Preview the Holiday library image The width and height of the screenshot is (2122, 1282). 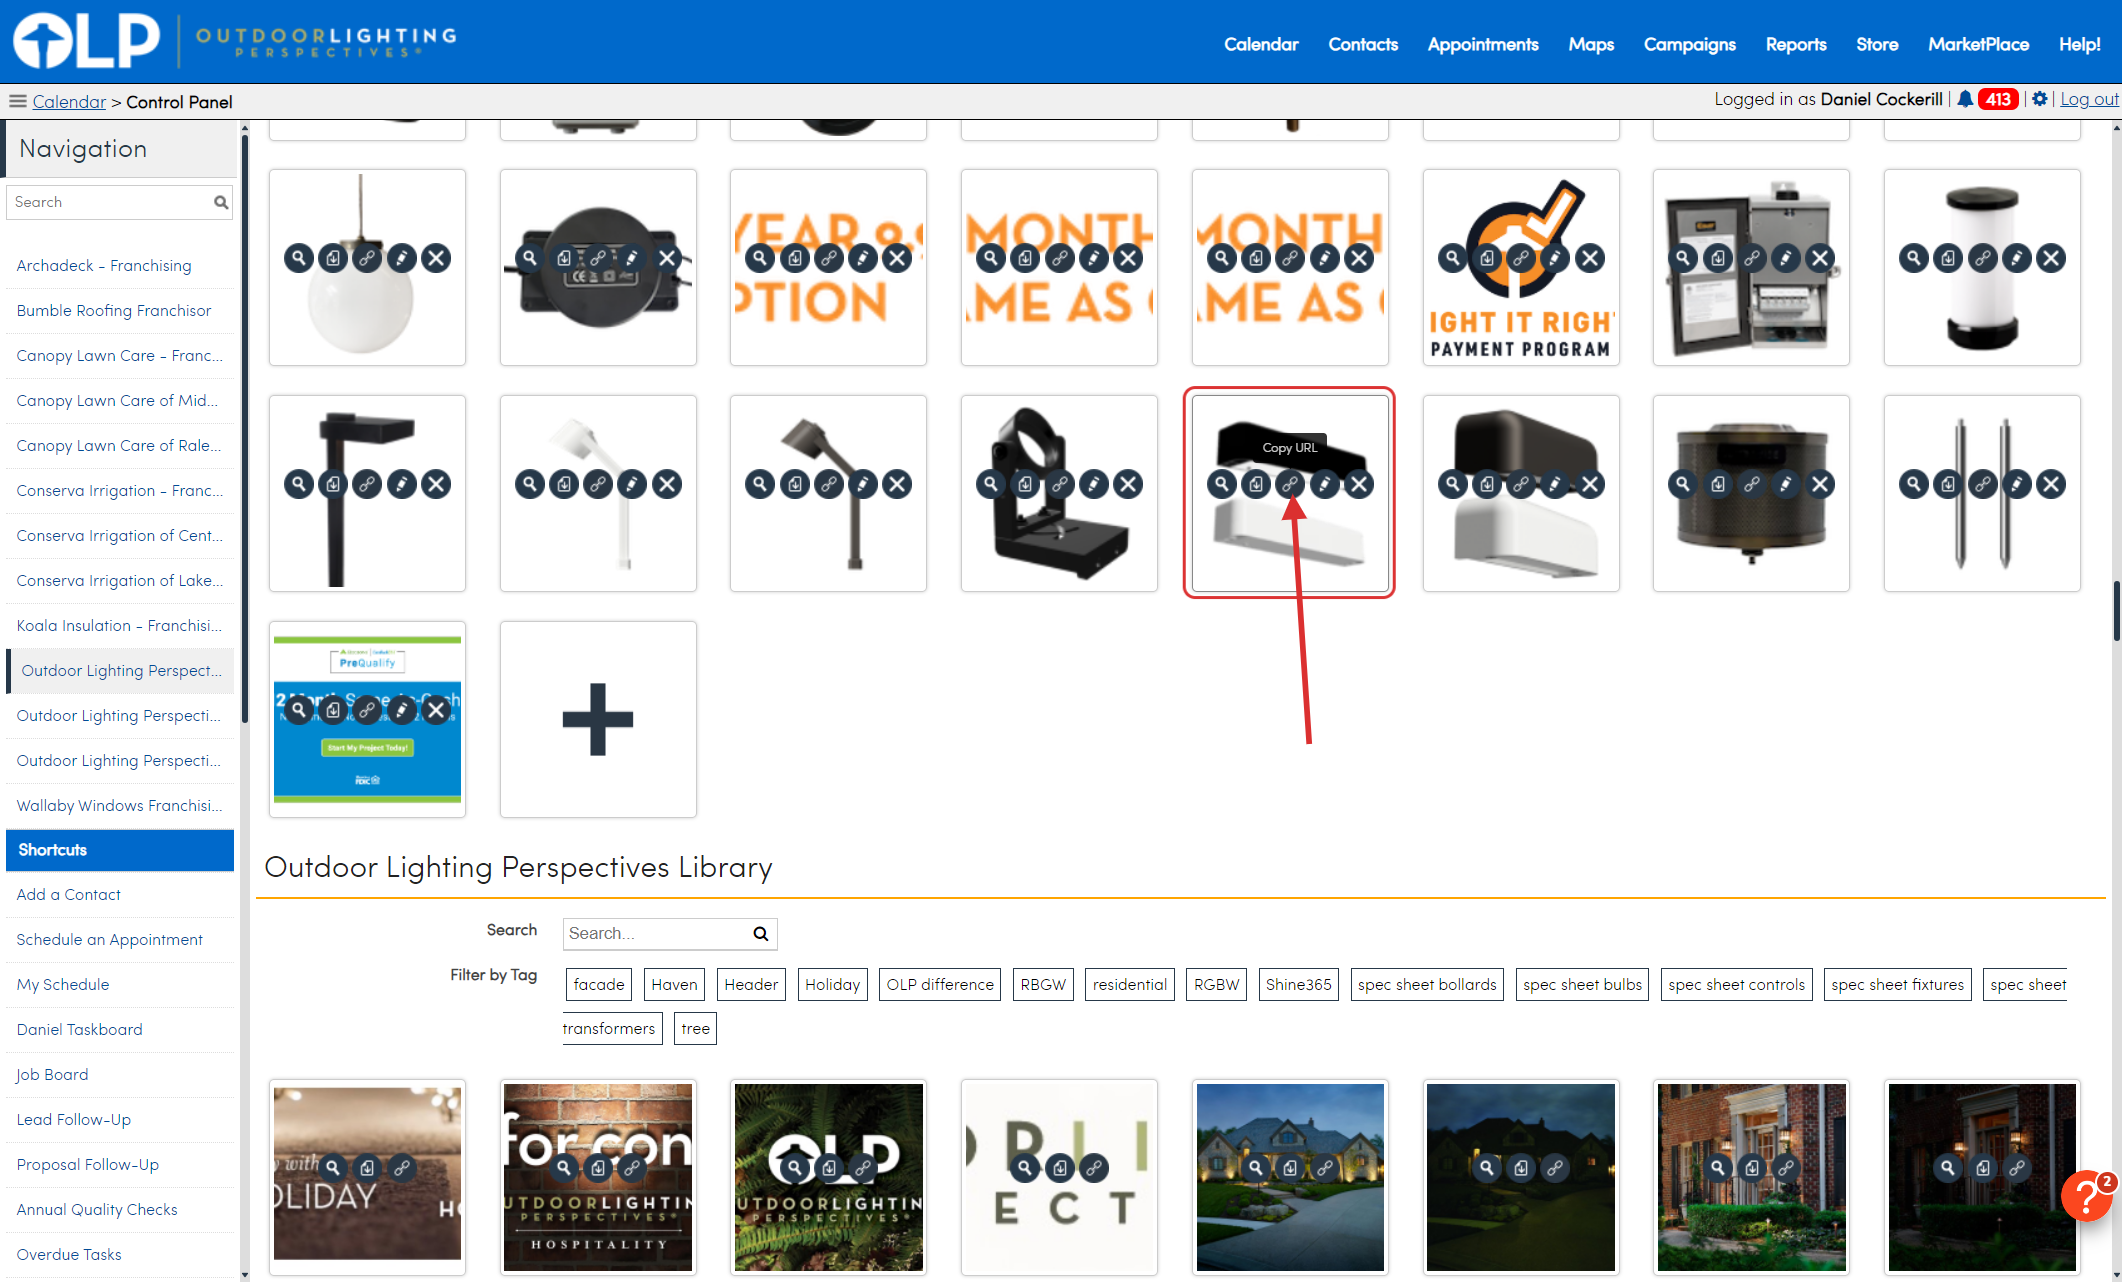click(333, 1167)
